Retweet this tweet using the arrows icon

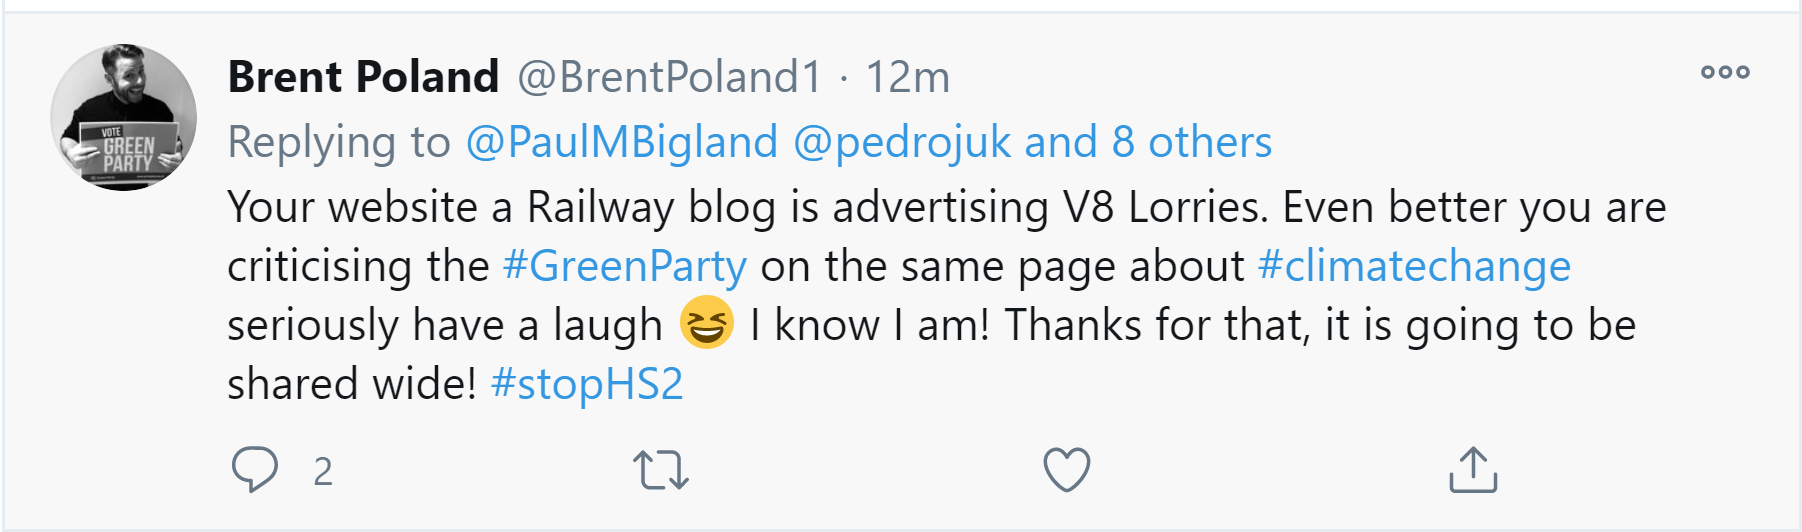661,469
